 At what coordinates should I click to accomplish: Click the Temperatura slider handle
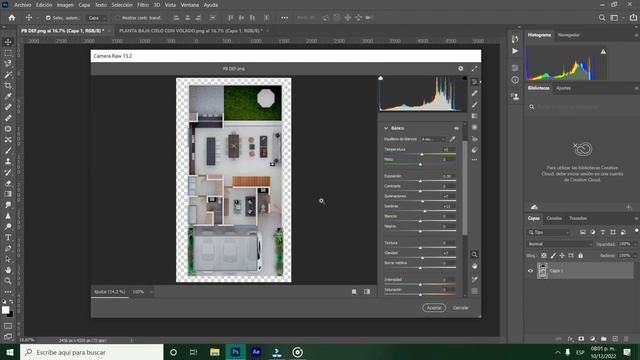pos(422,154)
